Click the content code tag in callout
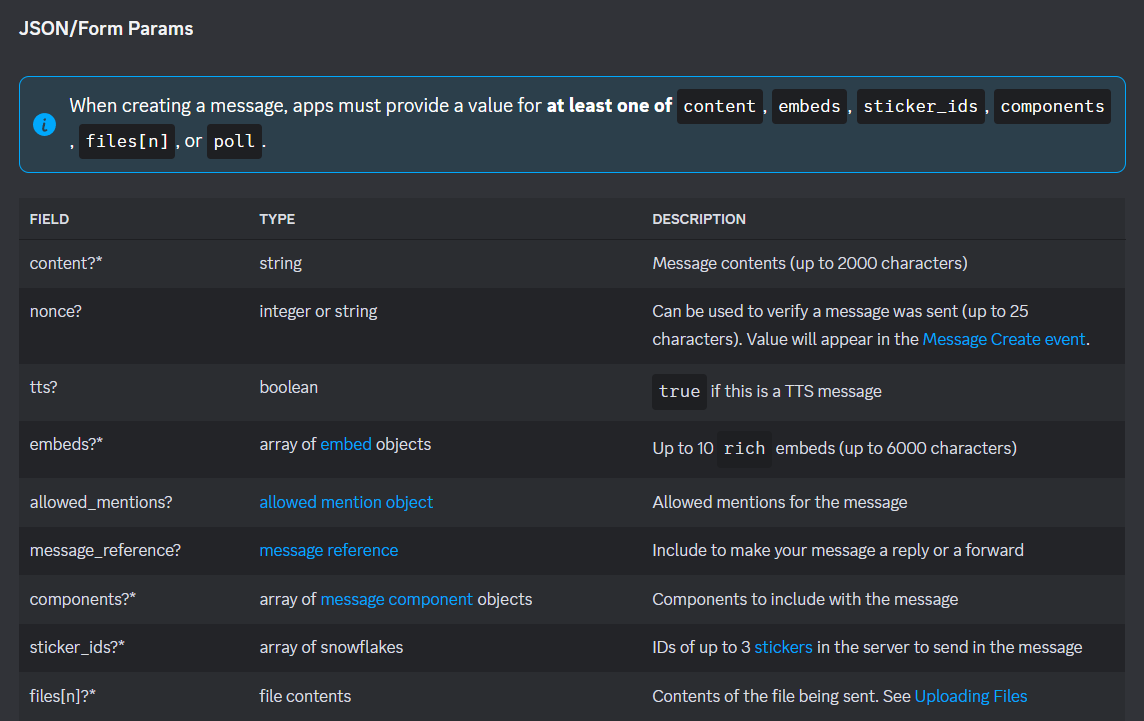Viewport: 1144px width, 721px height. pyautogui.click(x=719, y=106)
